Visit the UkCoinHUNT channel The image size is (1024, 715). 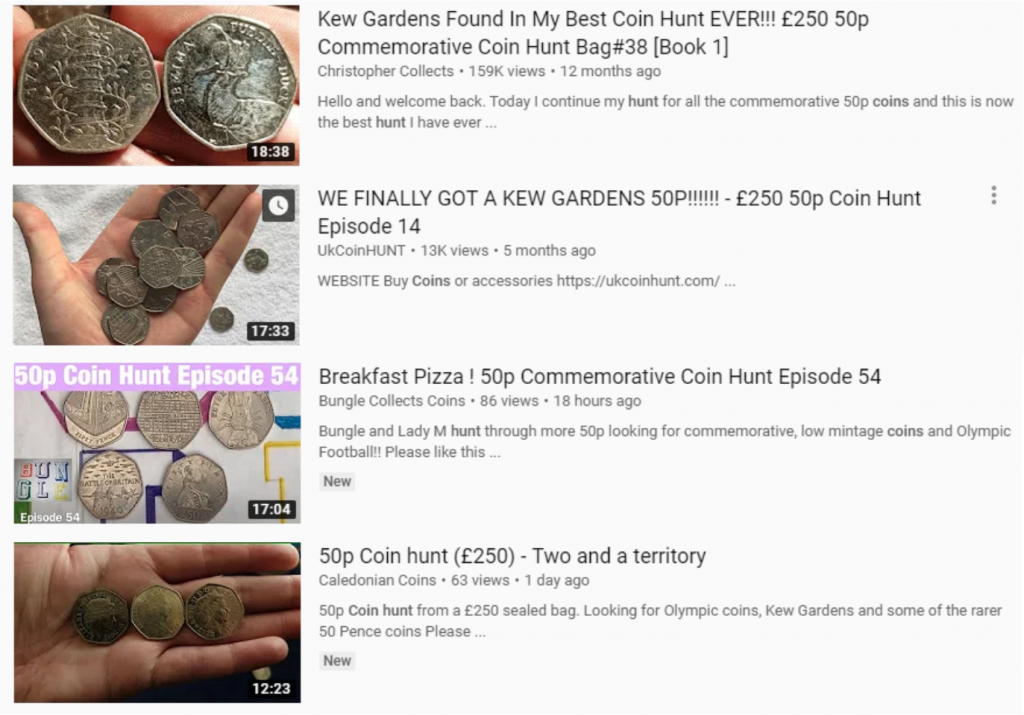361,251
